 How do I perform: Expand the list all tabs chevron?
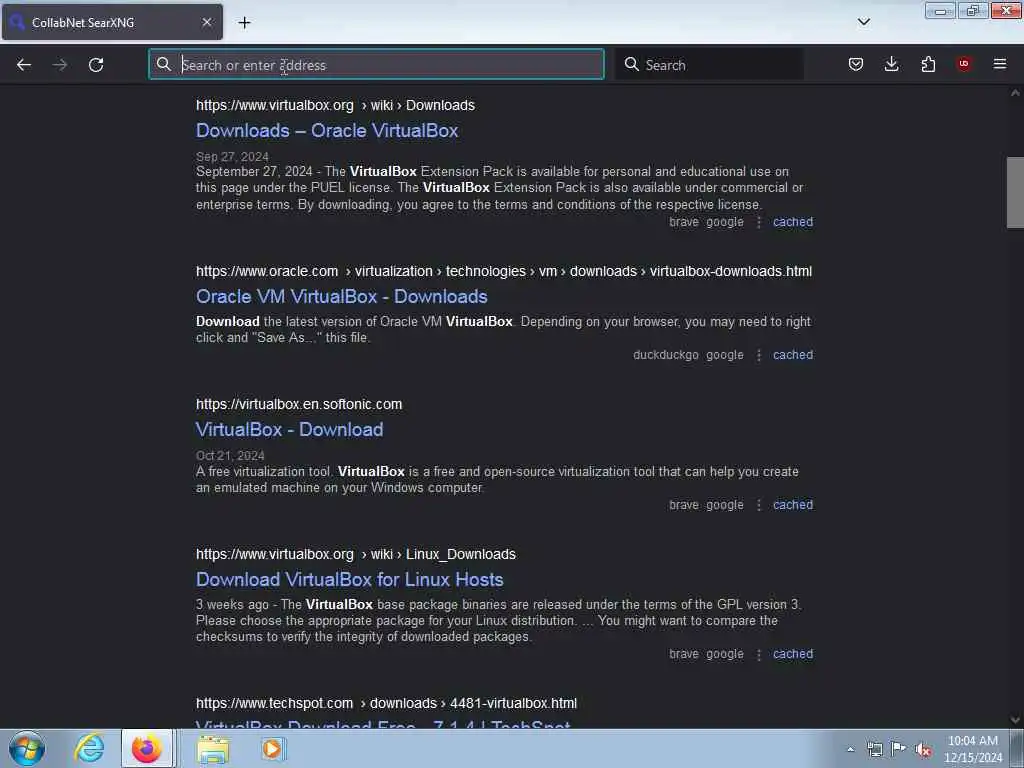(863, 22)
